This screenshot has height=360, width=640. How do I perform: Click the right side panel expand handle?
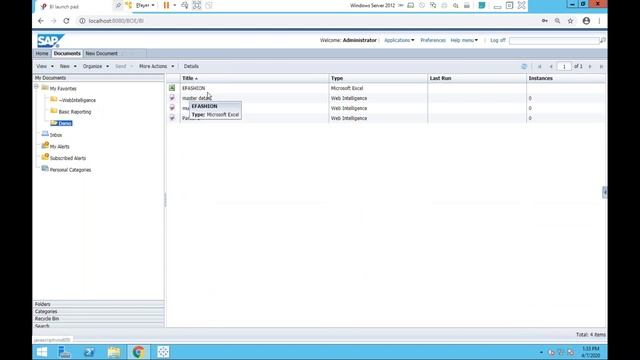click(x=604, y=192)
